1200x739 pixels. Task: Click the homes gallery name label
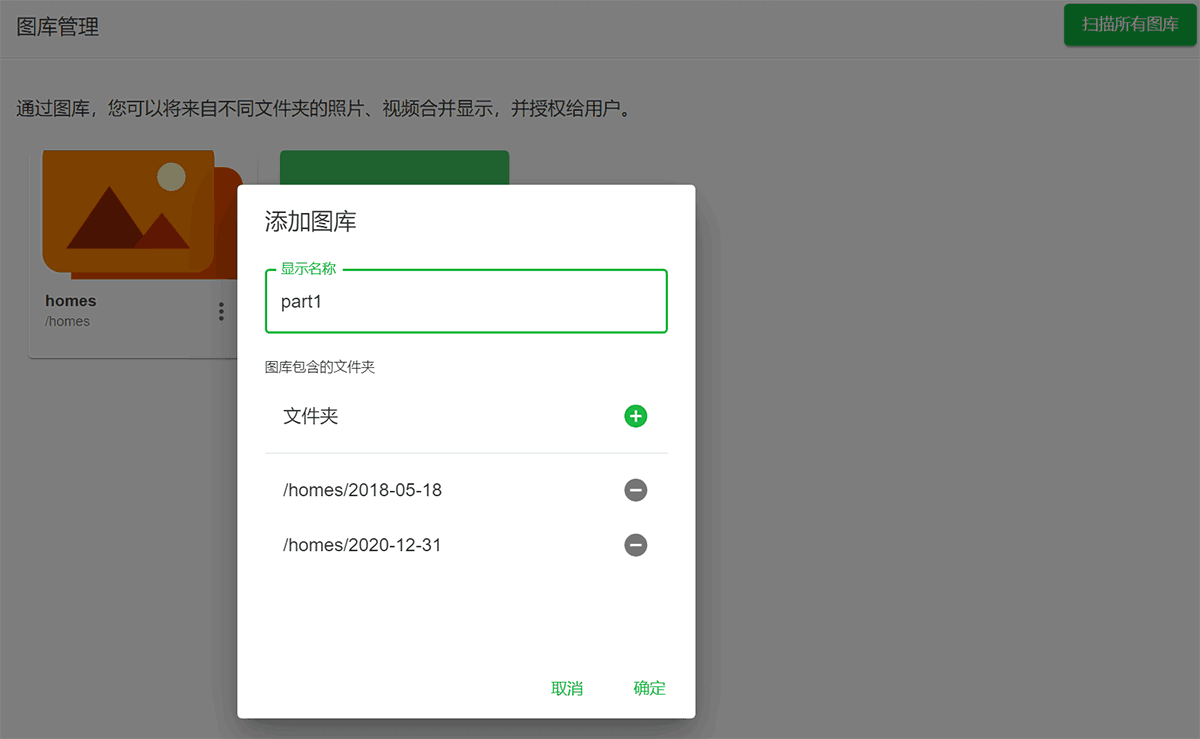point(71,300)
